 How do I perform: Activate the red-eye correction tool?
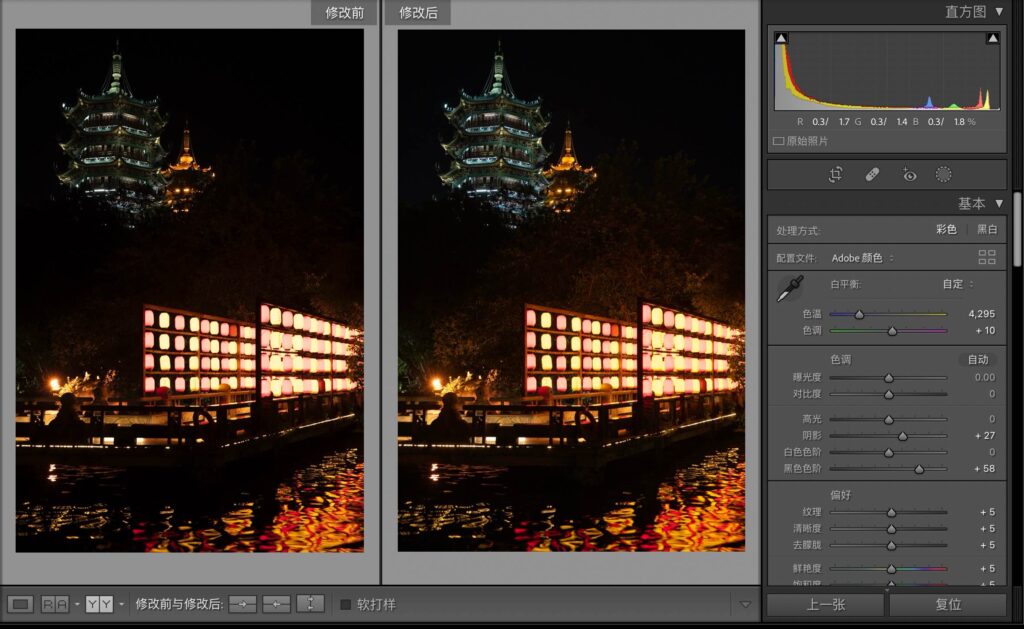click(908, 175)
